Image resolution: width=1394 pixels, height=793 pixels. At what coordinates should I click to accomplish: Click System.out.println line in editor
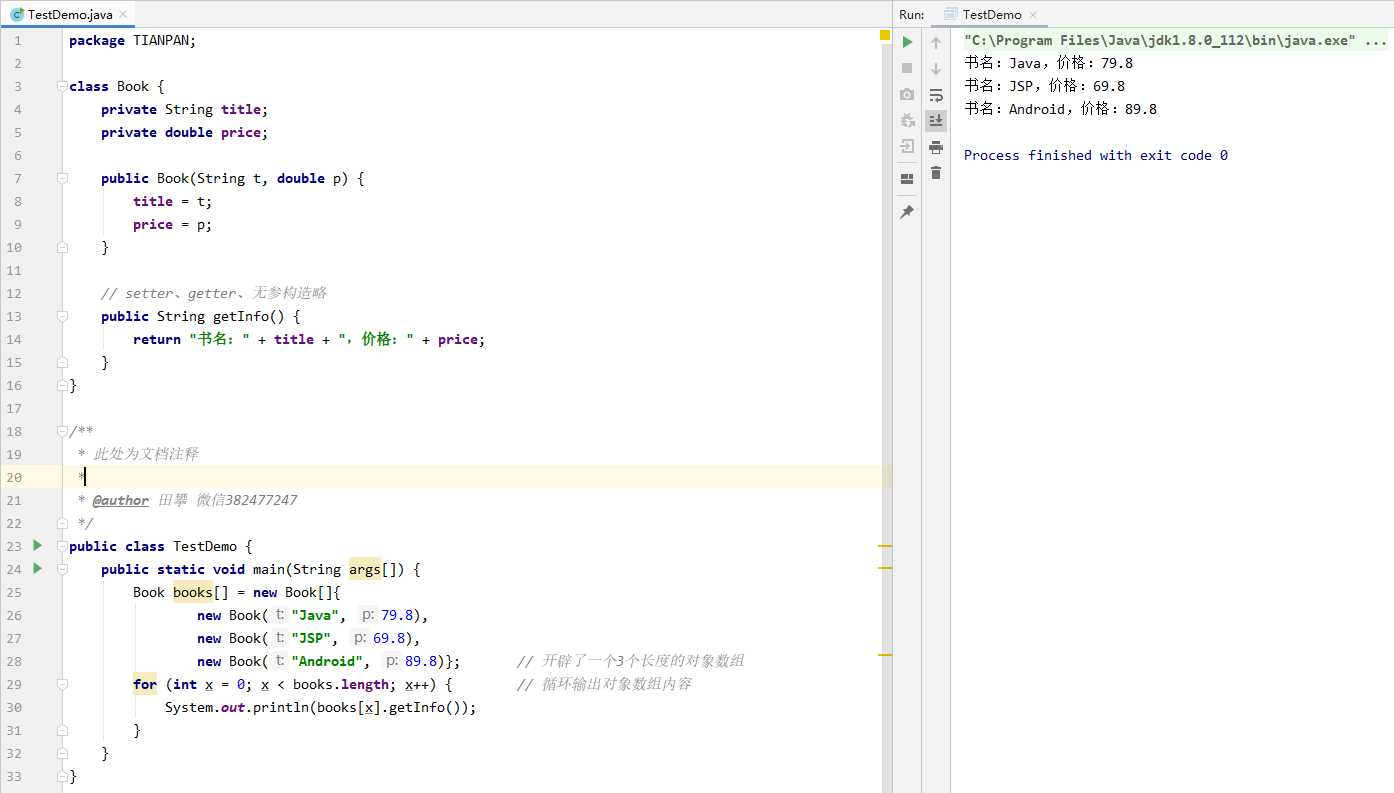point(321,707)
